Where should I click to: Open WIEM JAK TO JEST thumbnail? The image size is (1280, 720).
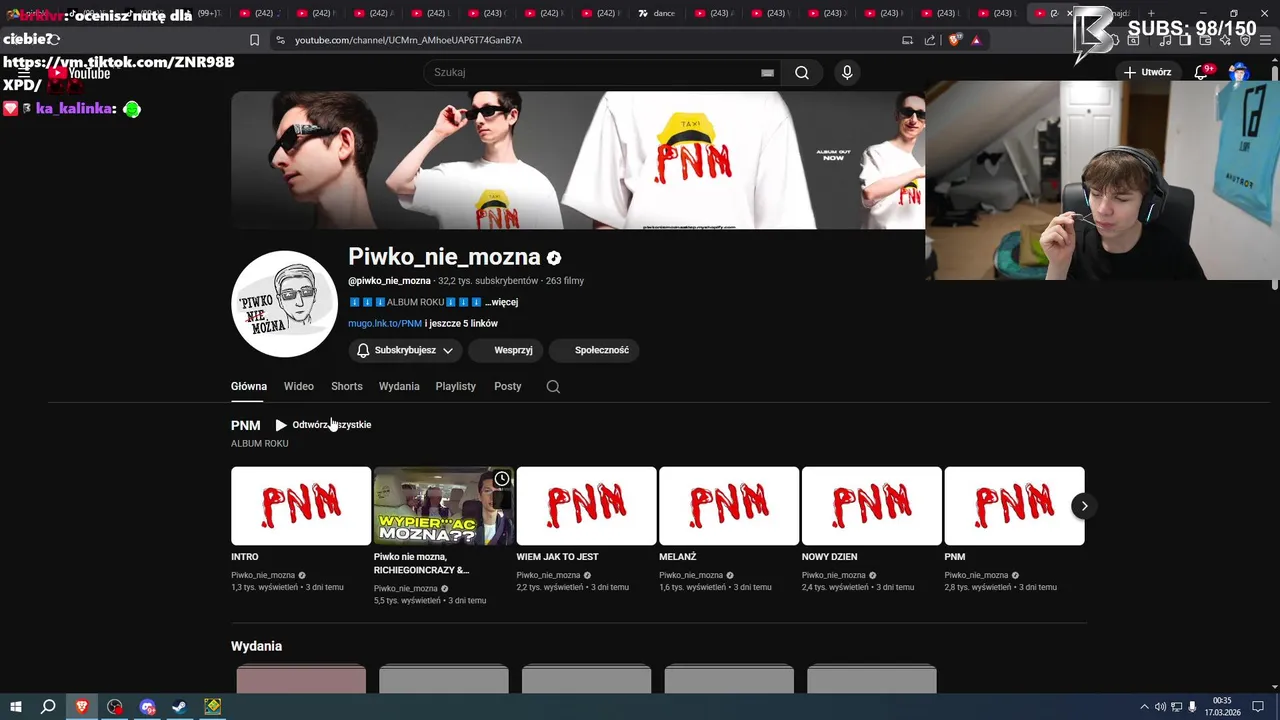tap(586, 506)
